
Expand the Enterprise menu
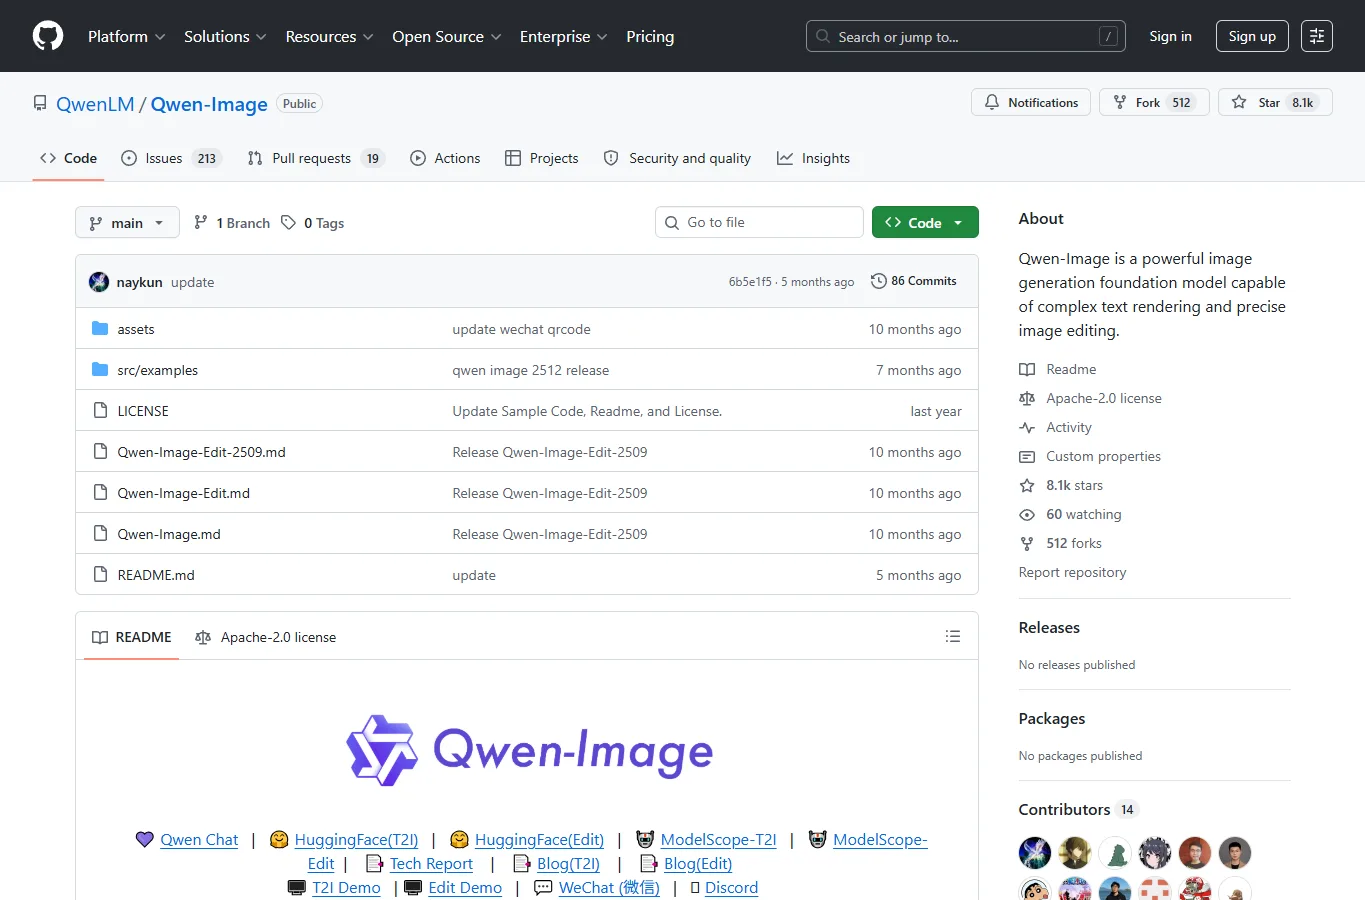click(x=563, y=36)
